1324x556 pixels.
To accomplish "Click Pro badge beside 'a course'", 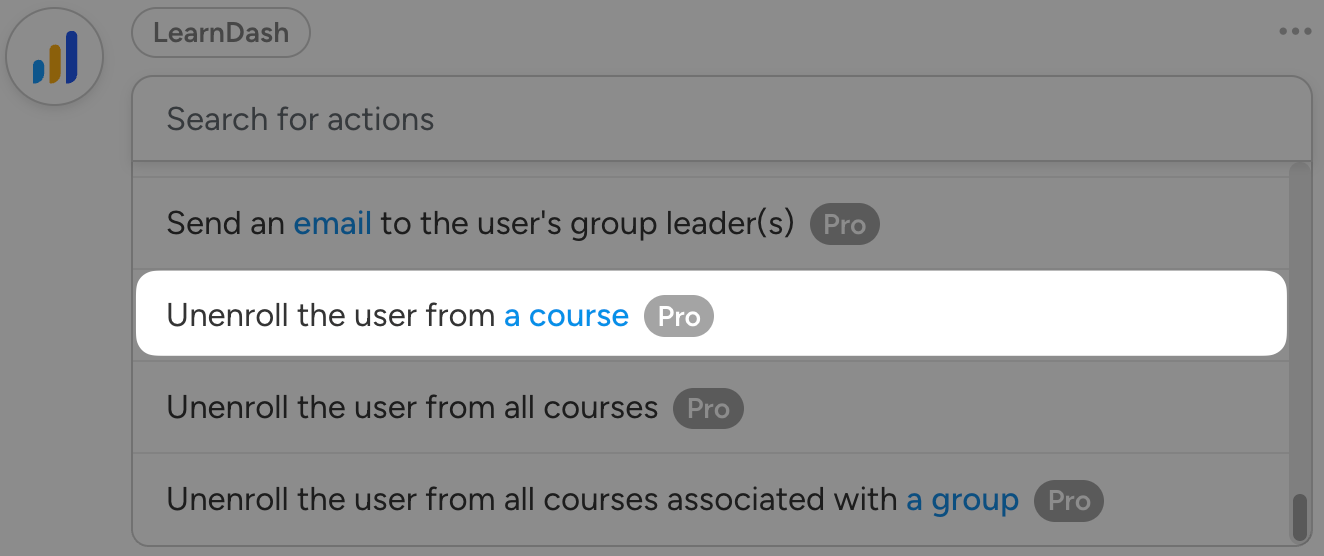I will tap(679, 317).
